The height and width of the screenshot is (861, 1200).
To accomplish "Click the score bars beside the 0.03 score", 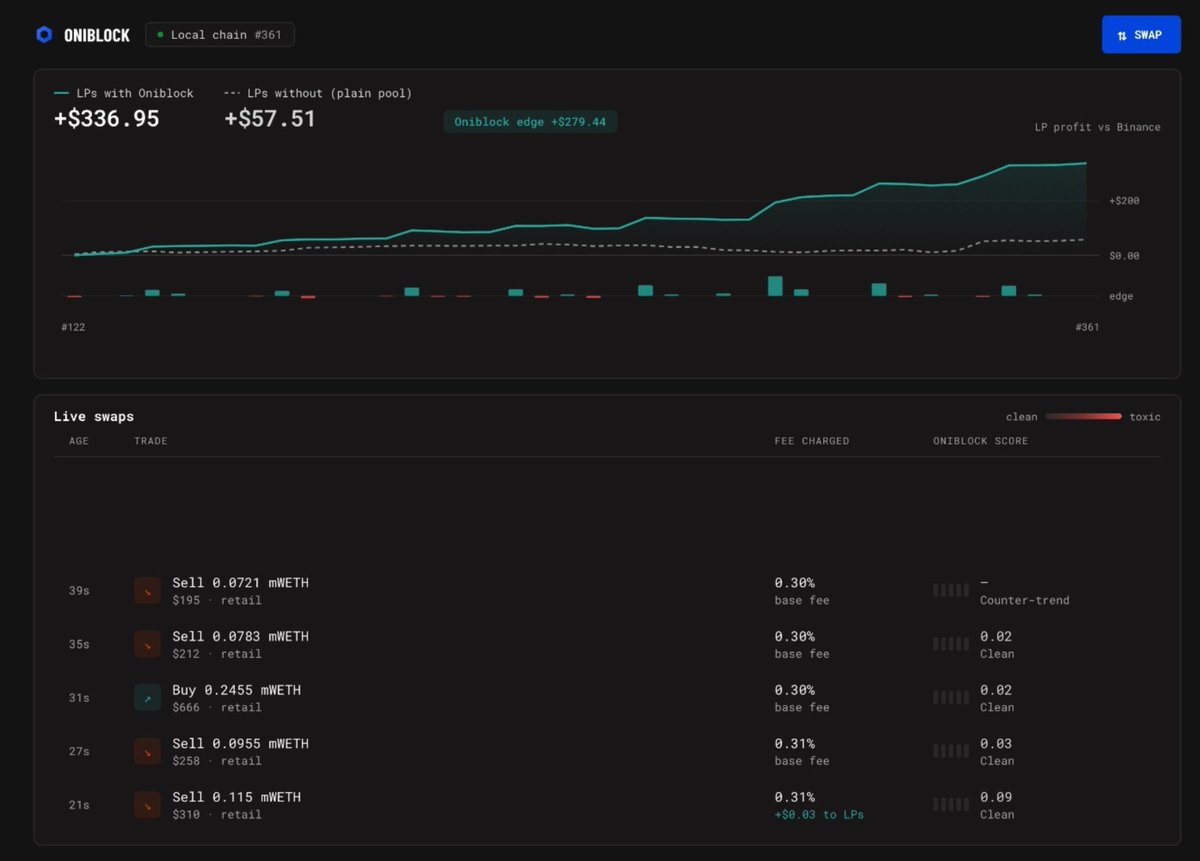I will point(951,751).
